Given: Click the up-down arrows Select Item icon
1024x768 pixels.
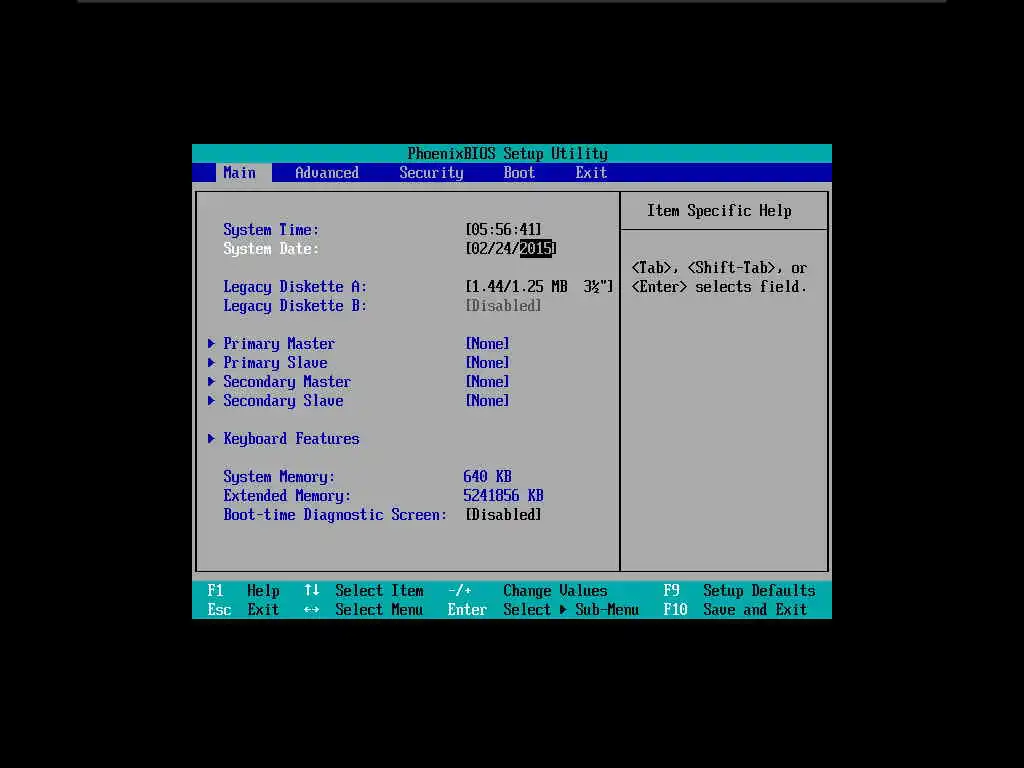Looking at the screenshot, I should coord(312,590).
